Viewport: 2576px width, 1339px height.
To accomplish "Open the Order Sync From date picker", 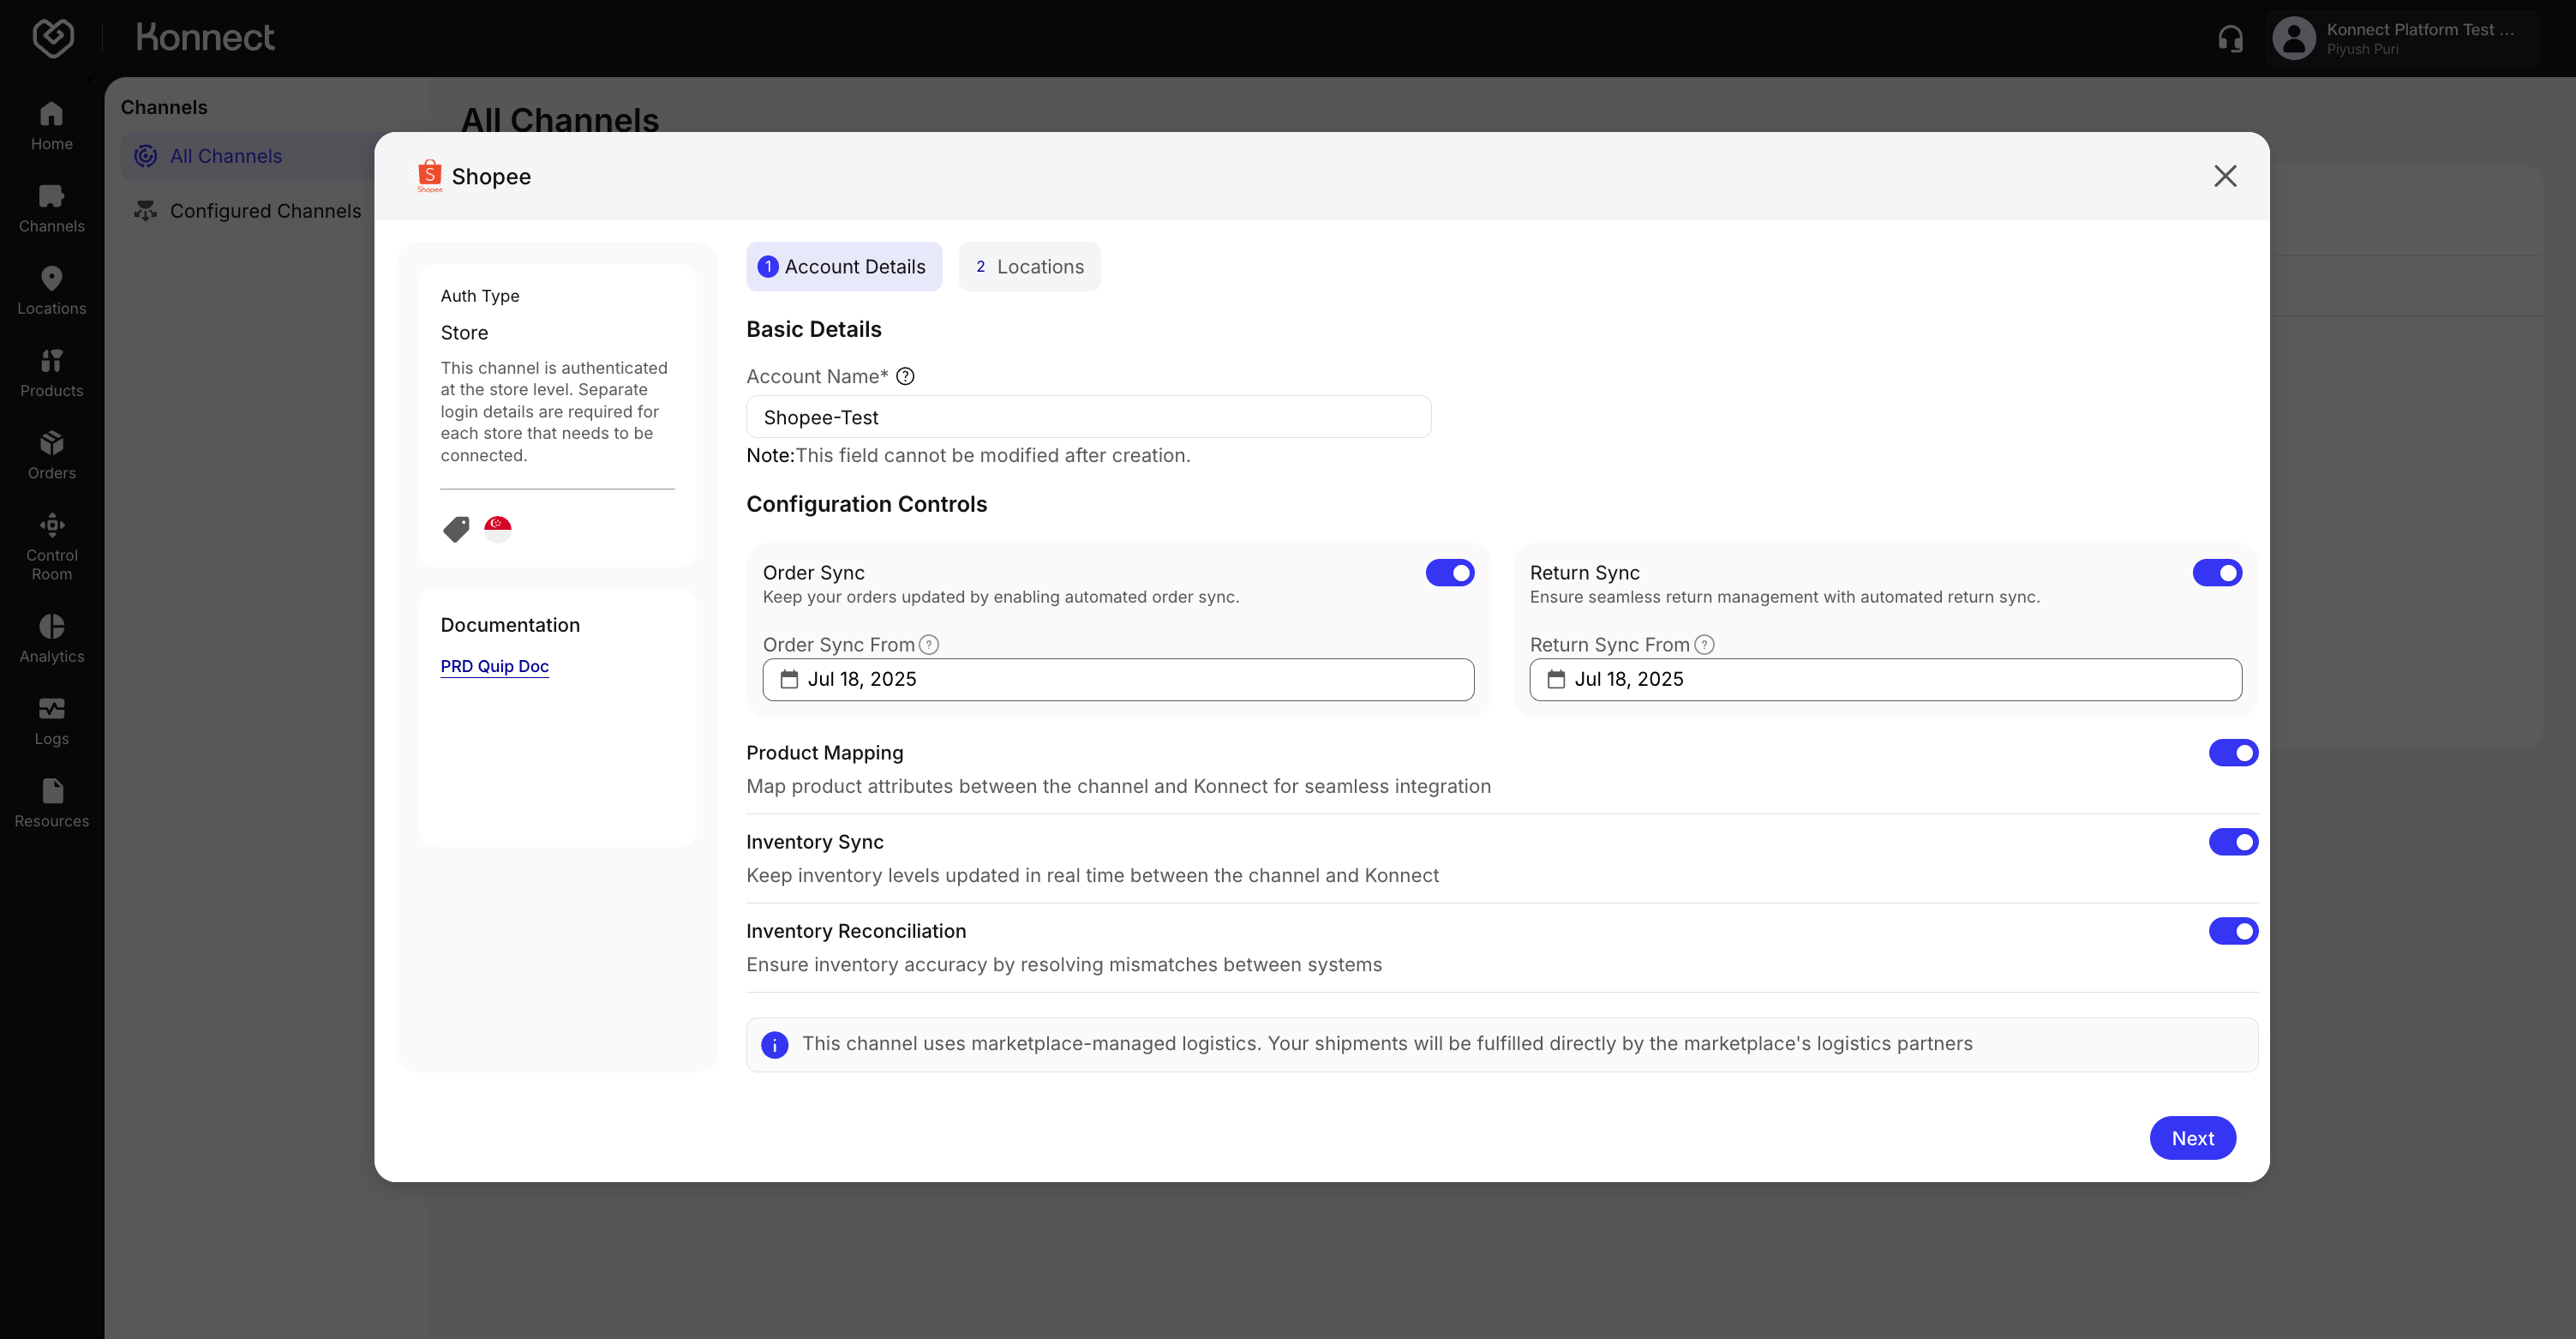I will coord(1118,679).
